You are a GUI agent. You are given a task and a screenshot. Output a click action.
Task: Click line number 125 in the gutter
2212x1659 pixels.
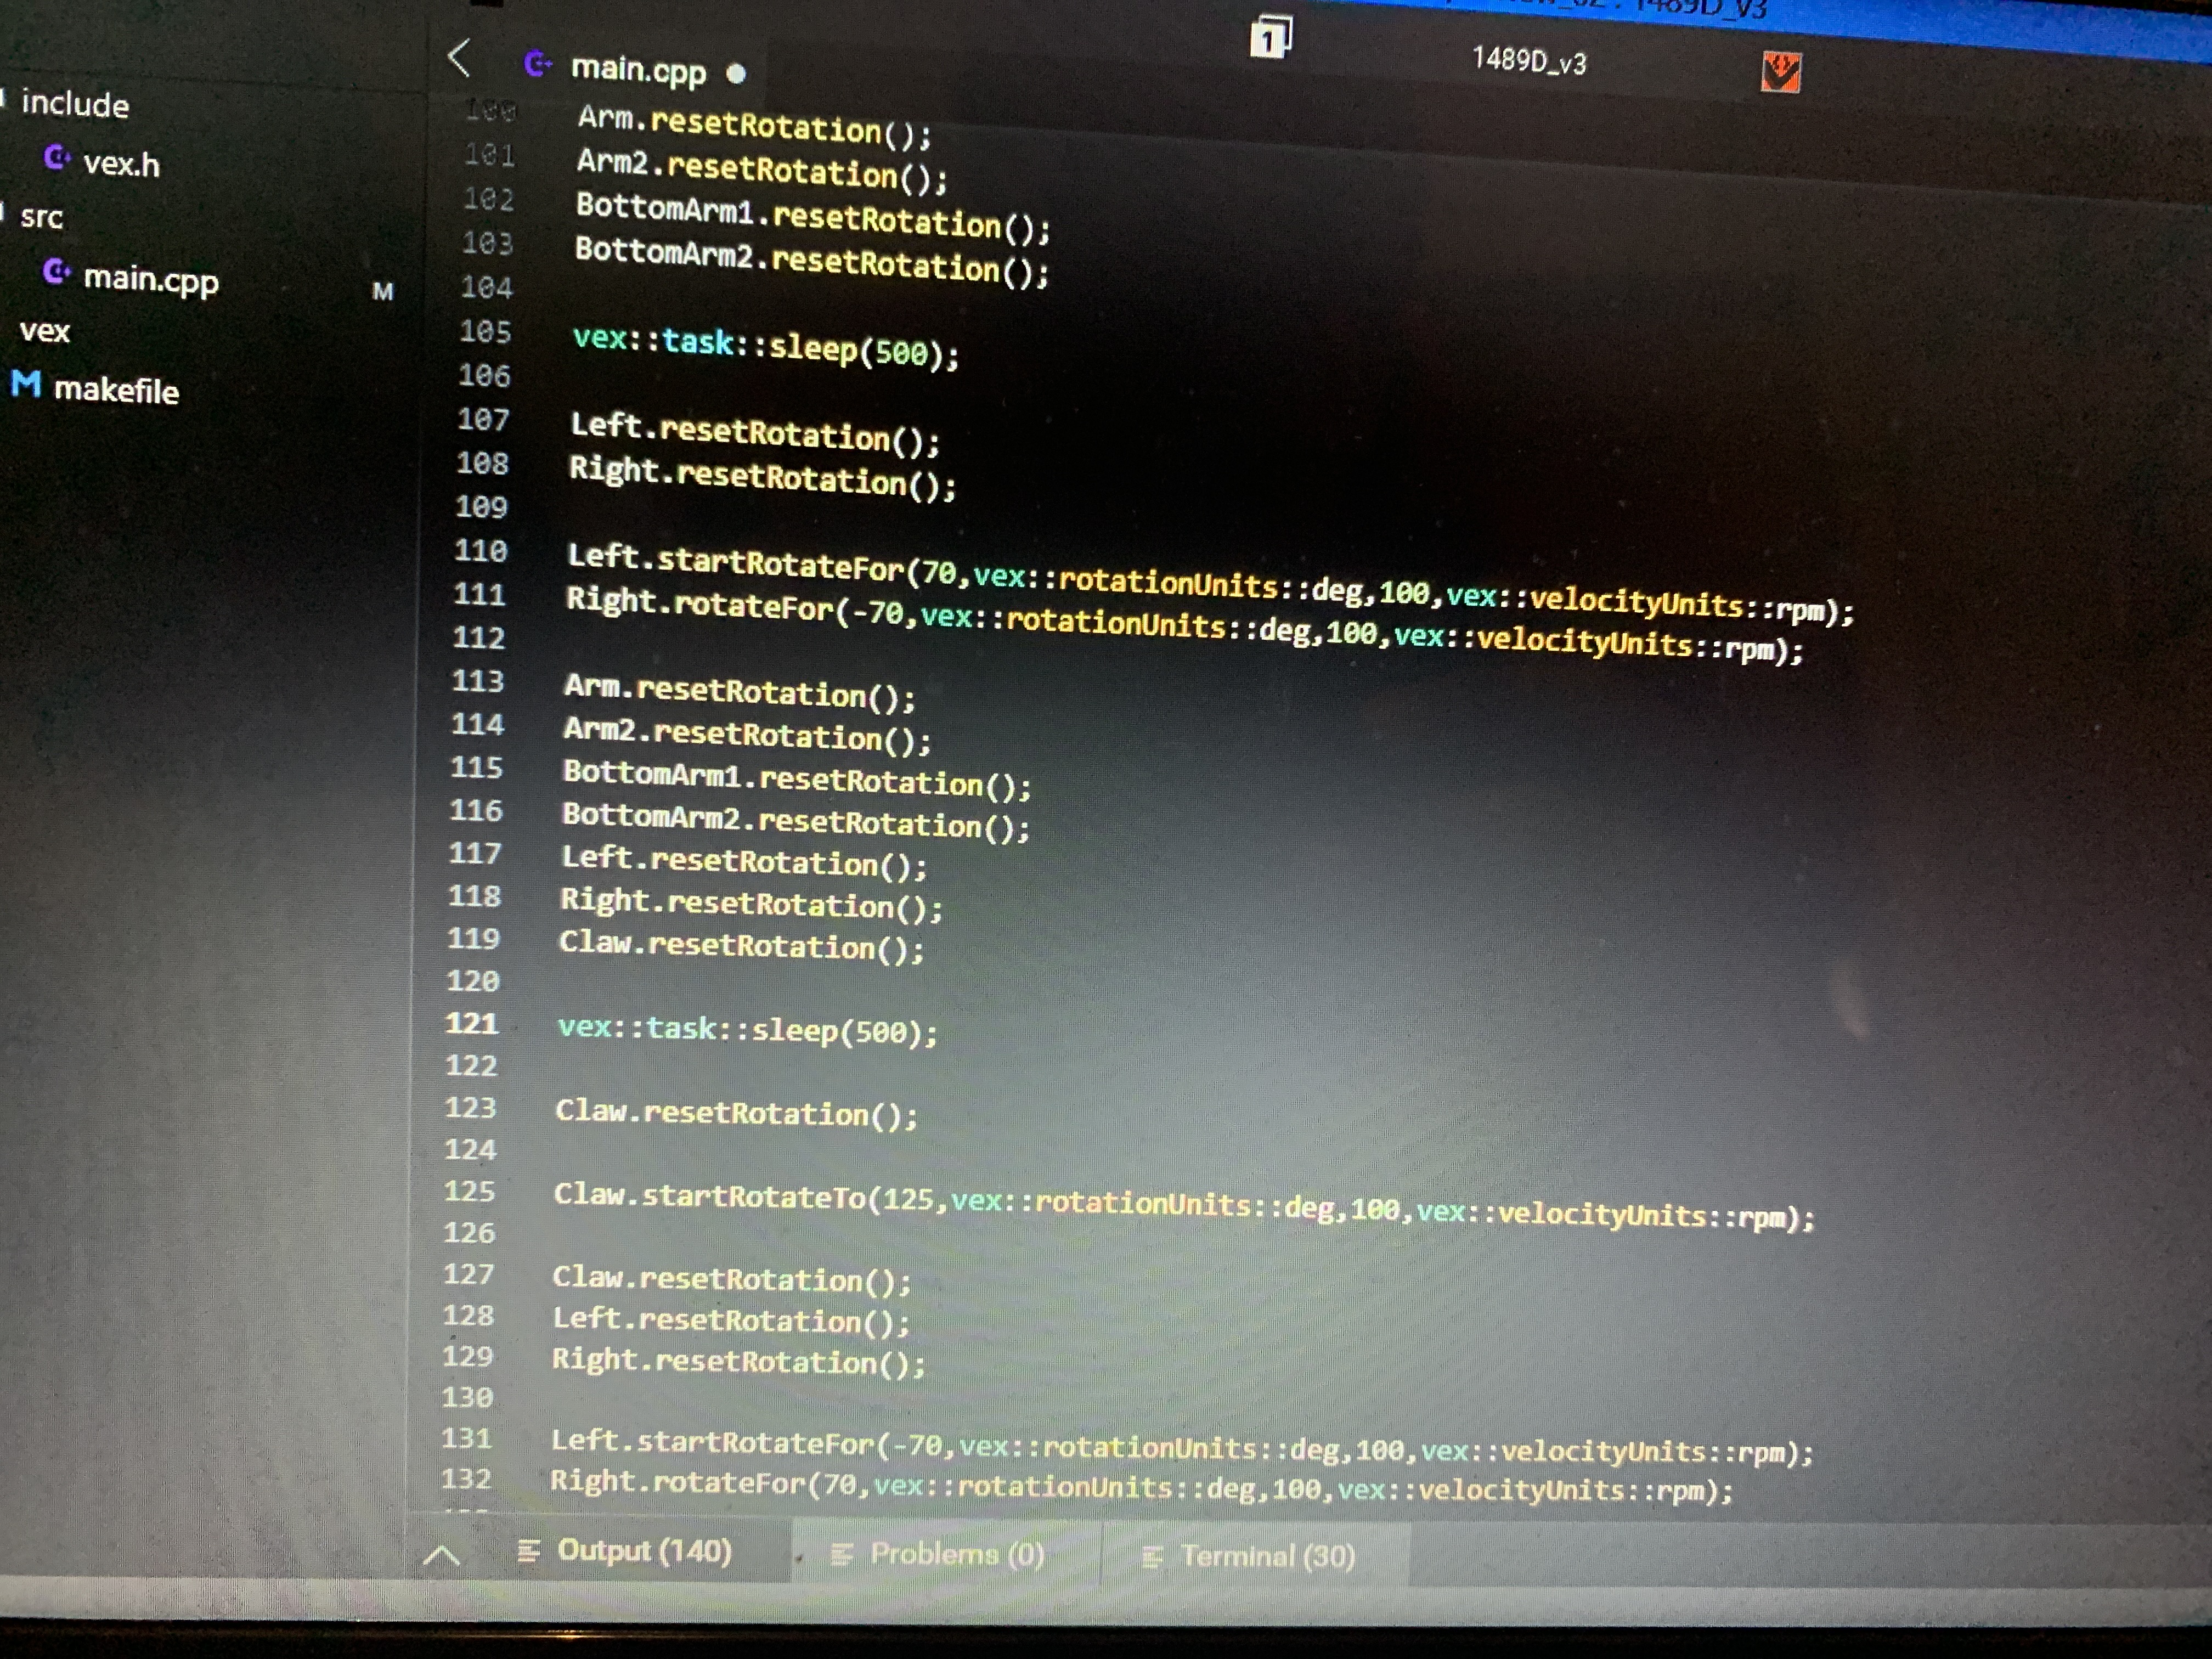tap(469, 1191)
